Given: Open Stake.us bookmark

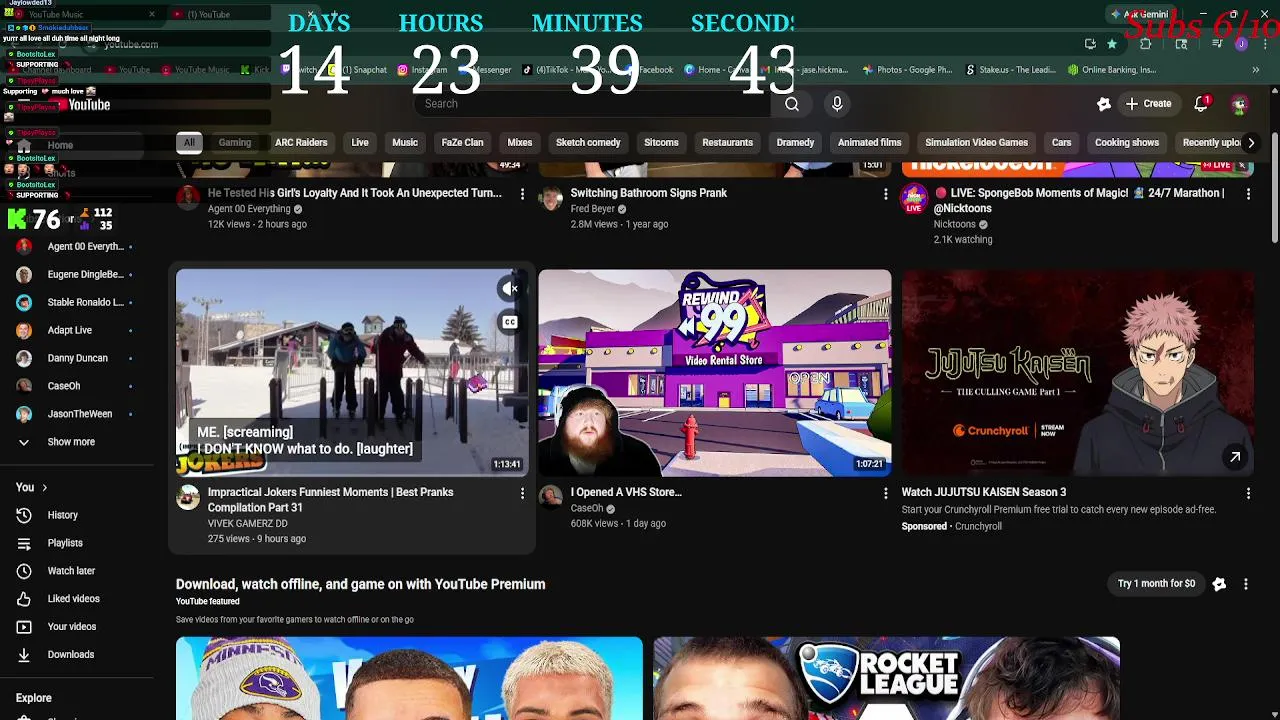Looking at the screenshot, I should (x=1010, y=70).
